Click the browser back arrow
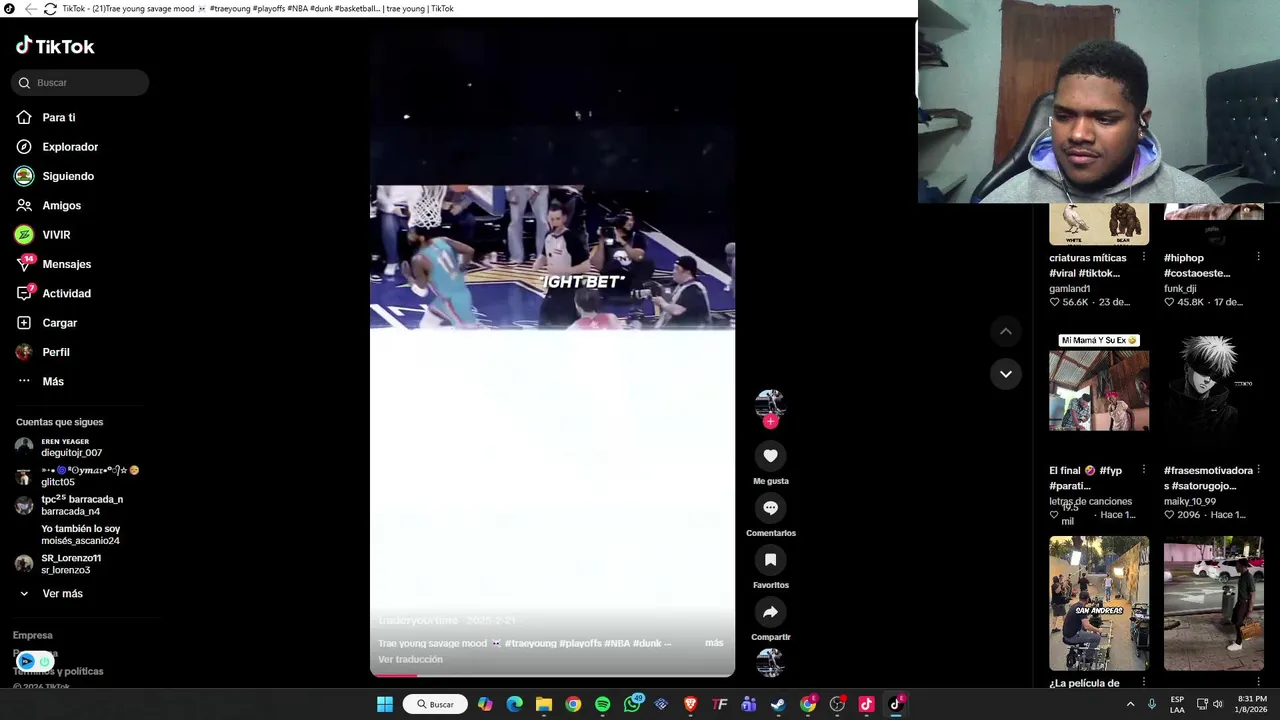 click(30, 9)
